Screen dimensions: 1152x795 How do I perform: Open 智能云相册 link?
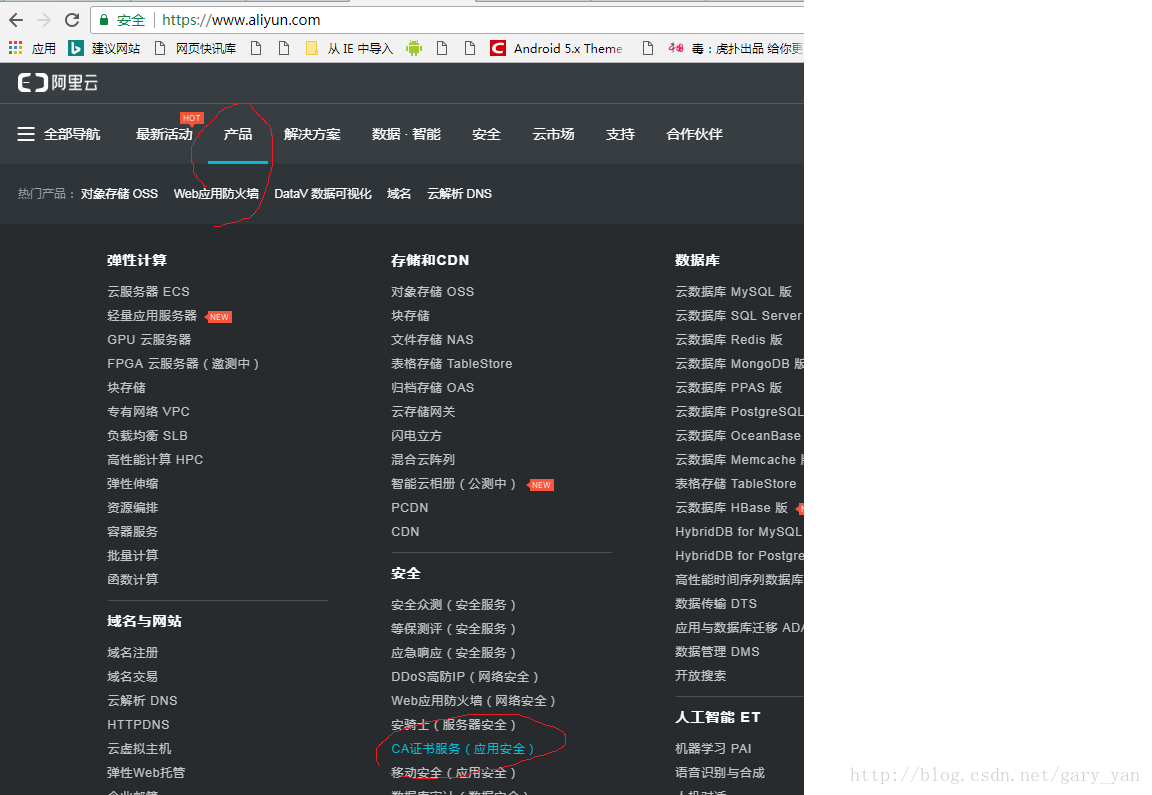(x=453, y=484)
